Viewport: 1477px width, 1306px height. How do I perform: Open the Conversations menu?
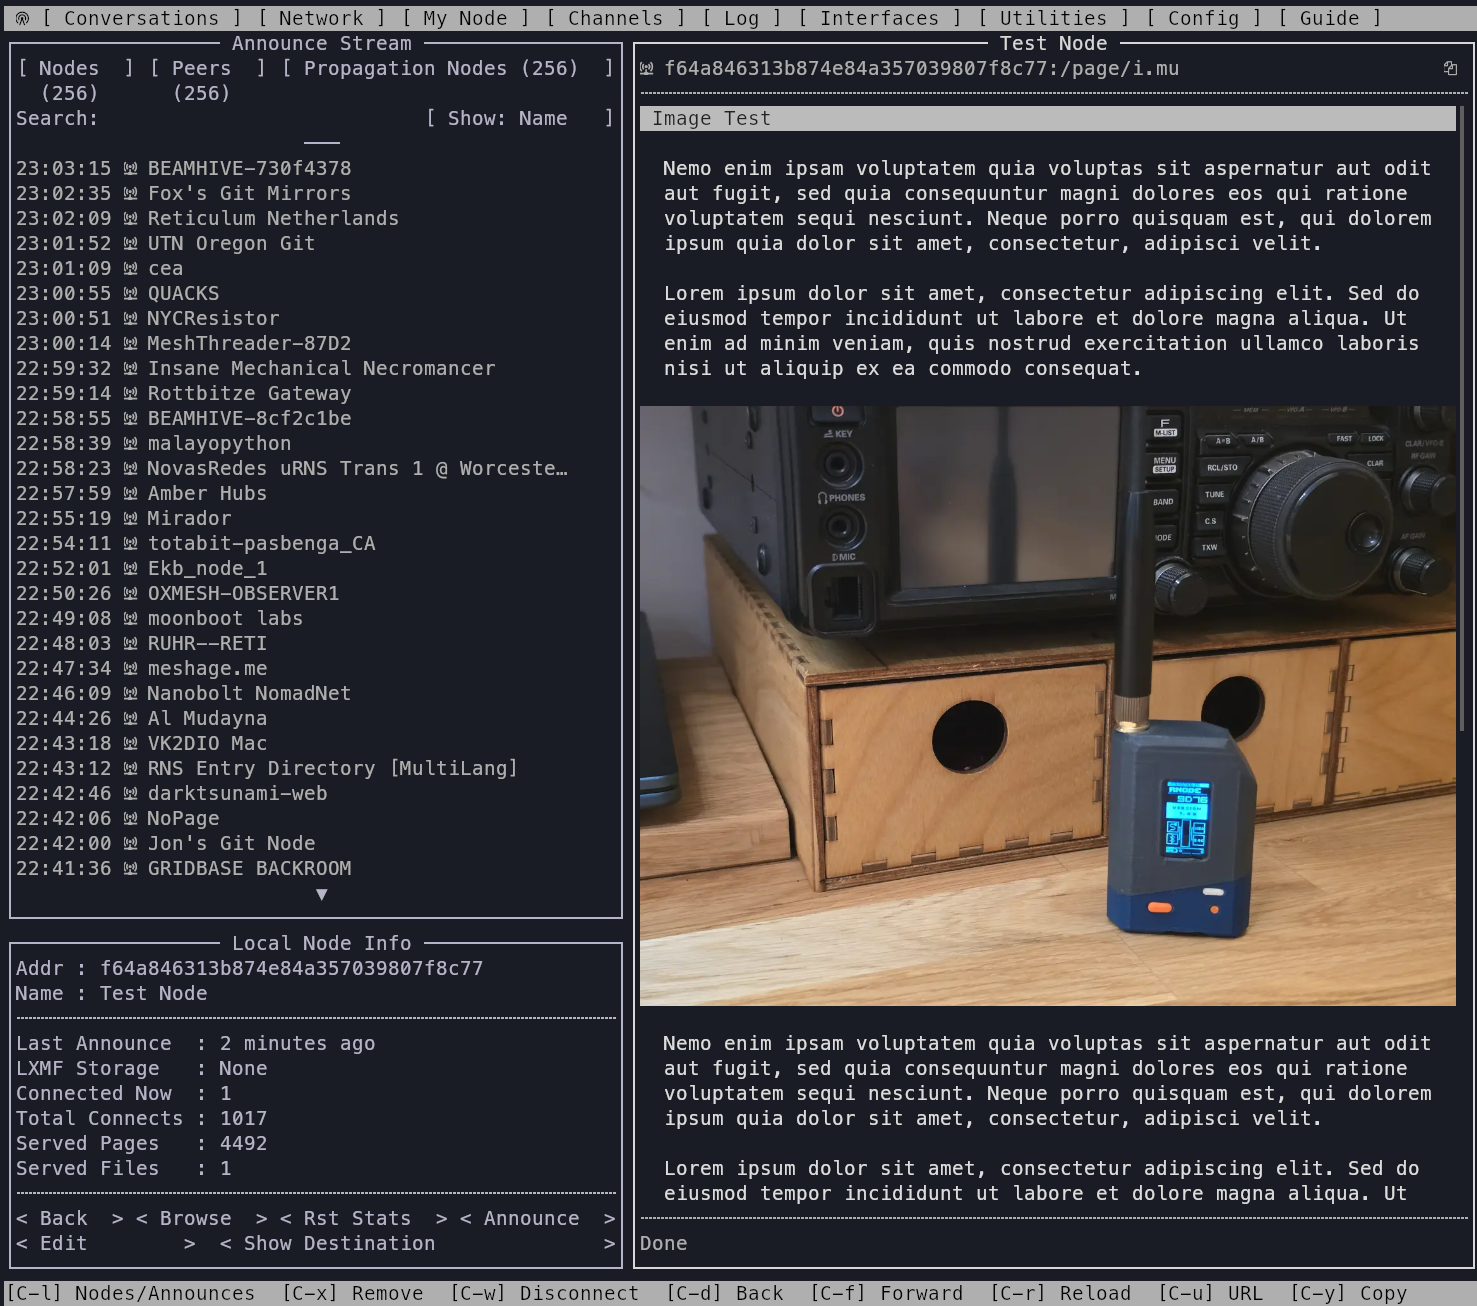(141, 18)
